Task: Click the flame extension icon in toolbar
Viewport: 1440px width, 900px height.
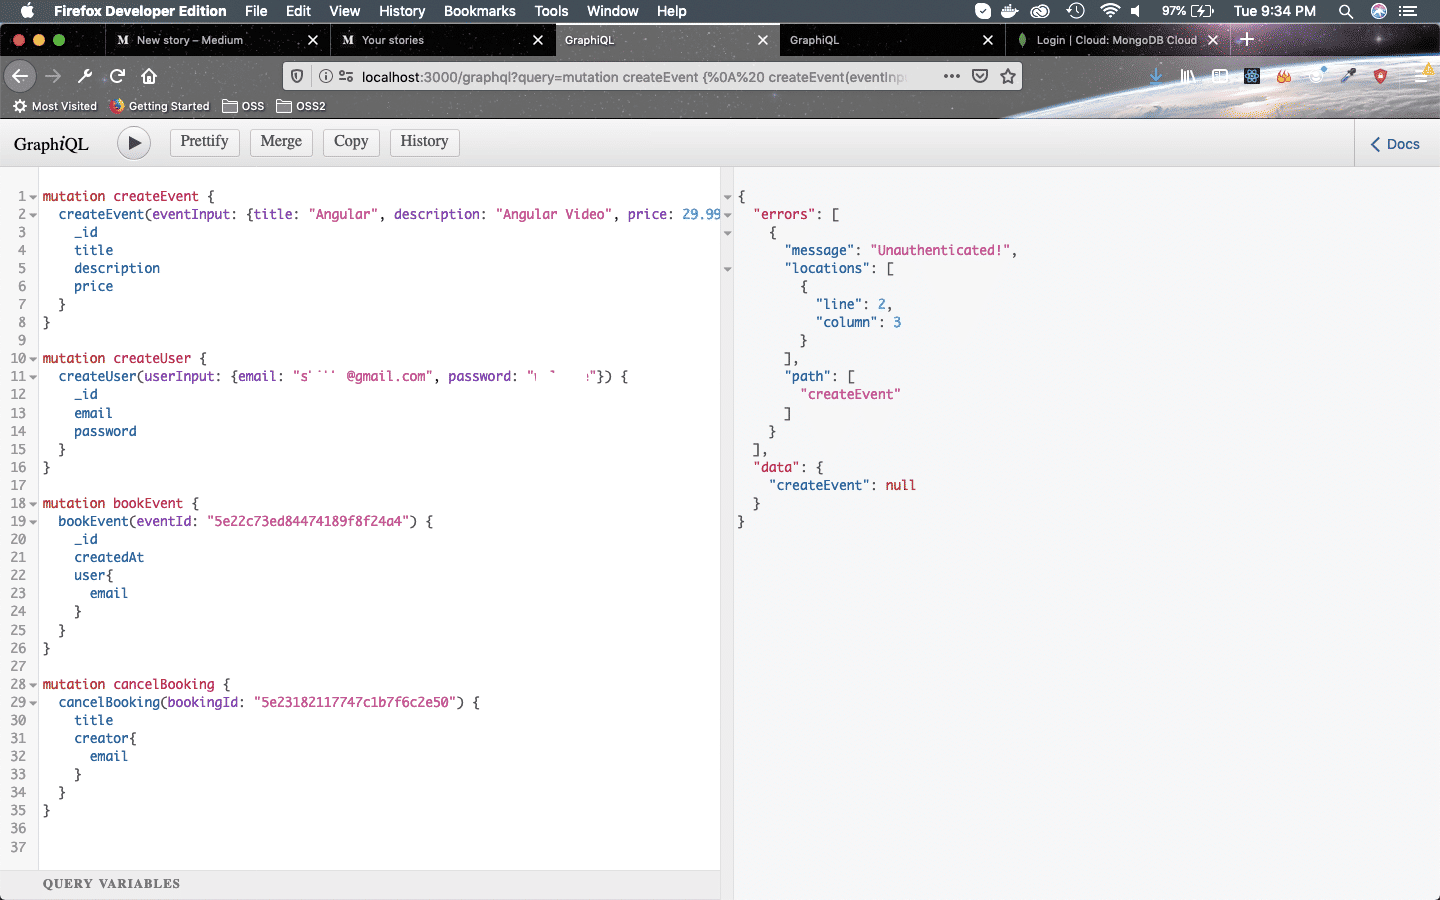Action: (1284, 76)
